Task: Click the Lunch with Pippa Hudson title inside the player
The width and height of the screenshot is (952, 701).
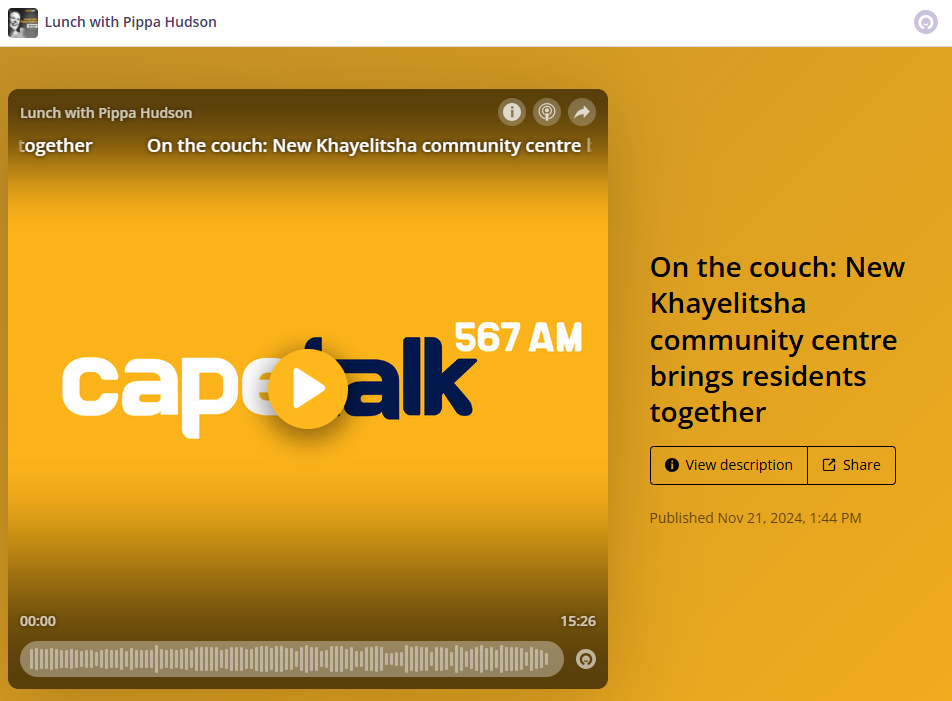Action: coord(106,113)
